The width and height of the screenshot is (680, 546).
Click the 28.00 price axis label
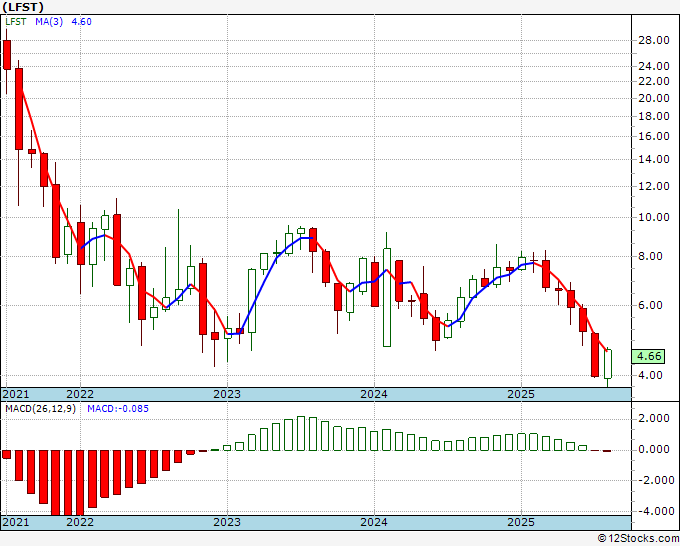pyautogui.click(x=654, y=41)
